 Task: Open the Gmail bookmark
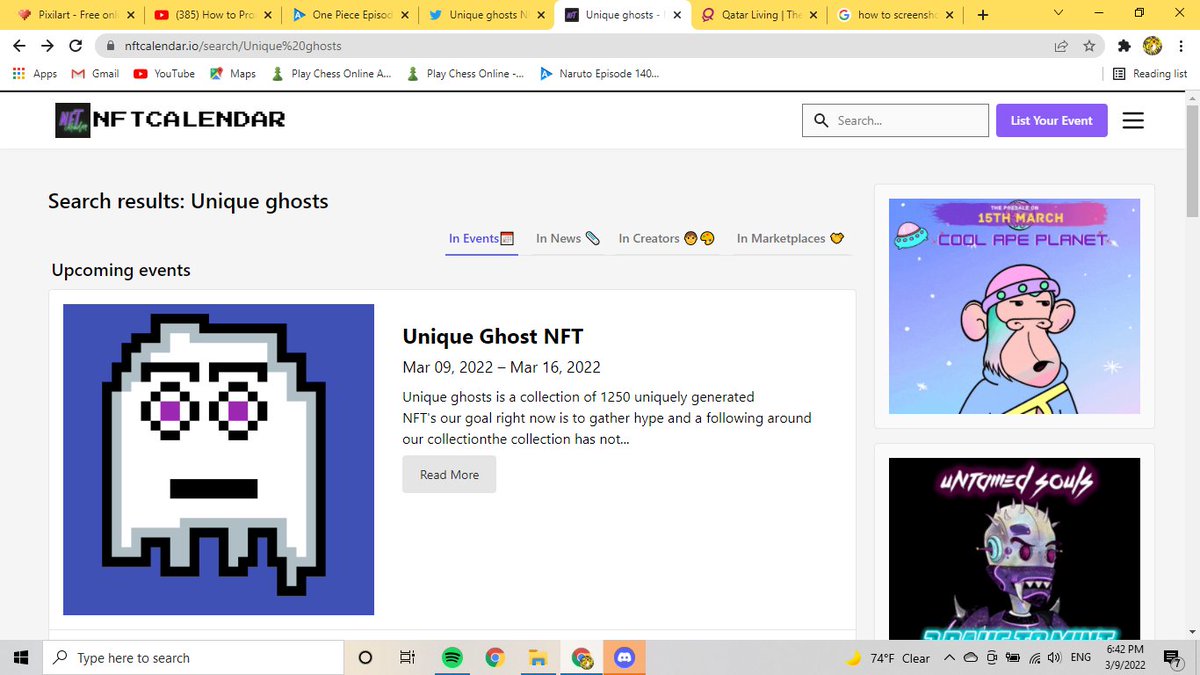coord(96,74)
